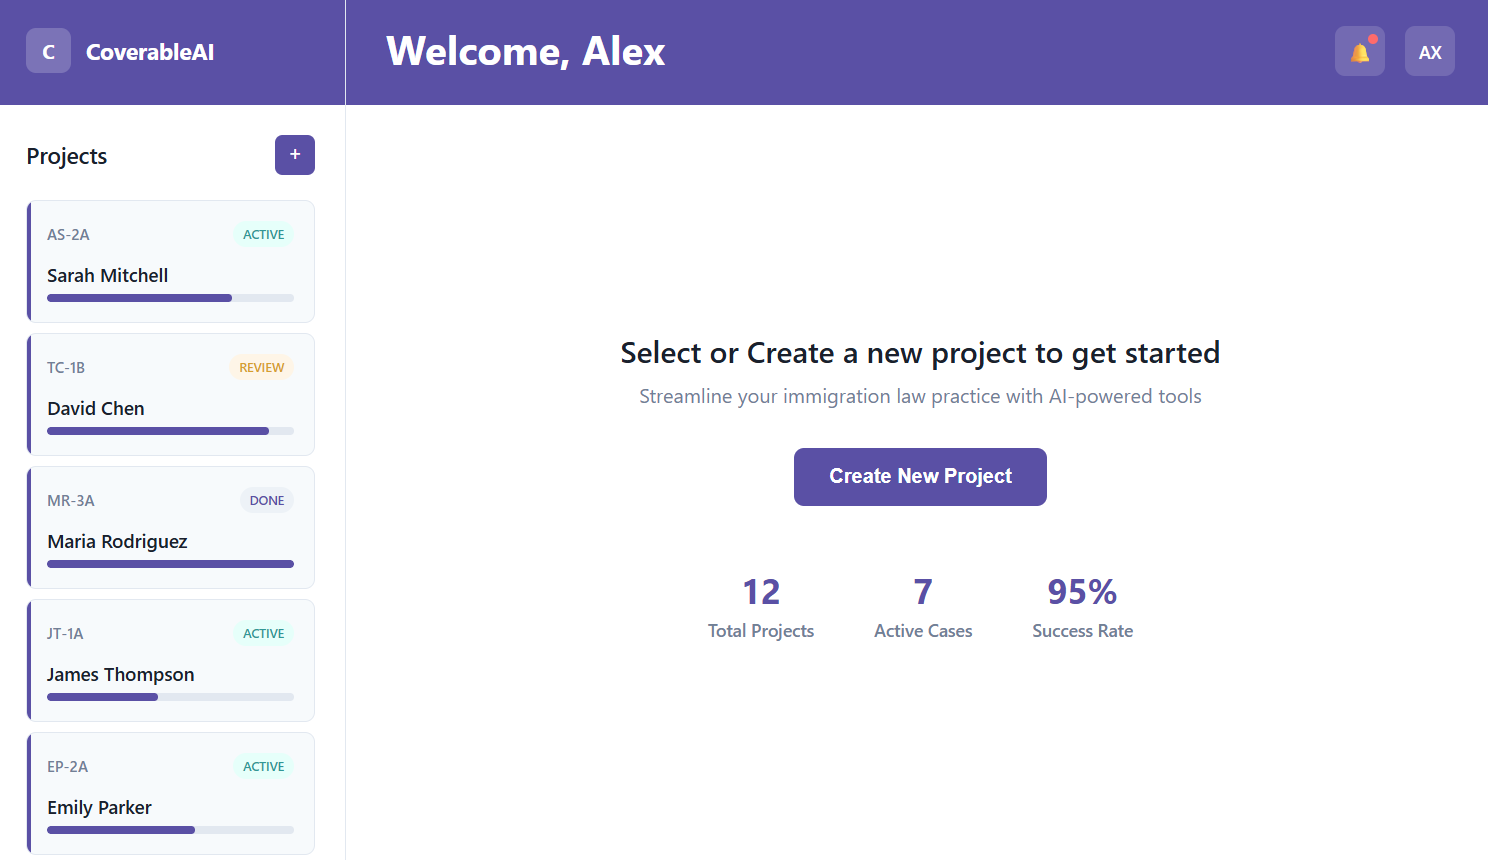The height and width of the screenshot is (860, 1488).
Task: Open the AX user avatar menu
Action: point(1430,51)
